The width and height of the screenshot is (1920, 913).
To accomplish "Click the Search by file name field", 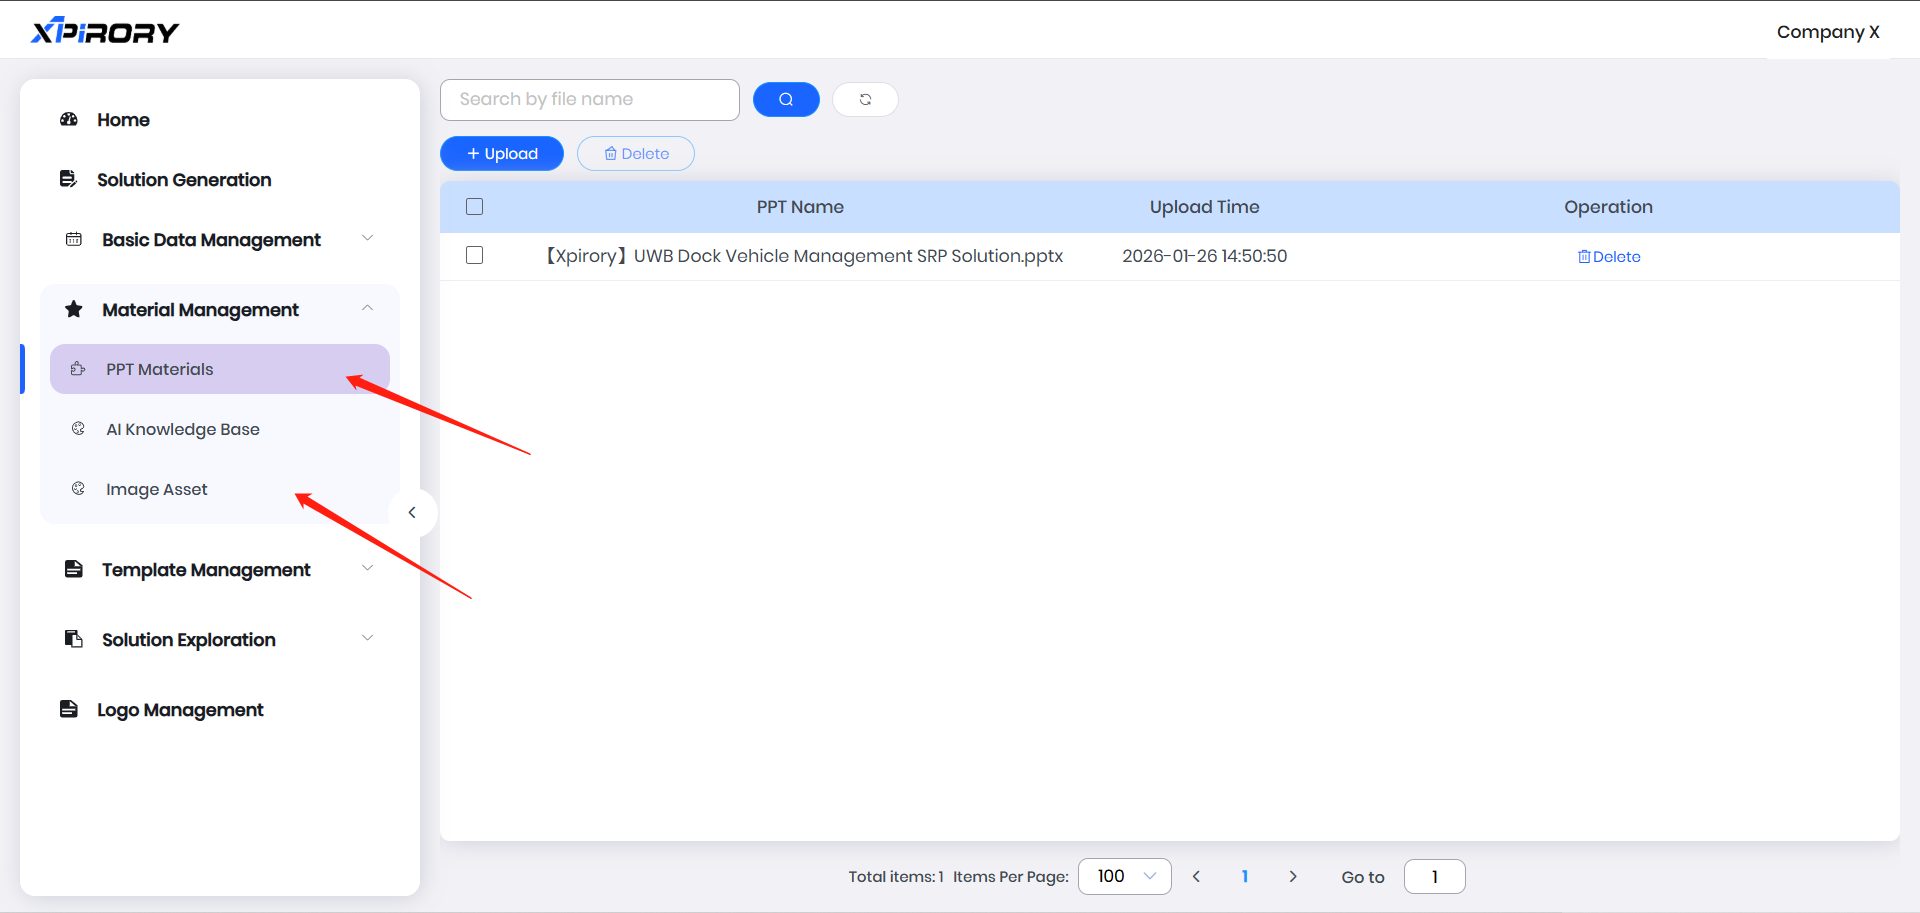I will (590, 99).
